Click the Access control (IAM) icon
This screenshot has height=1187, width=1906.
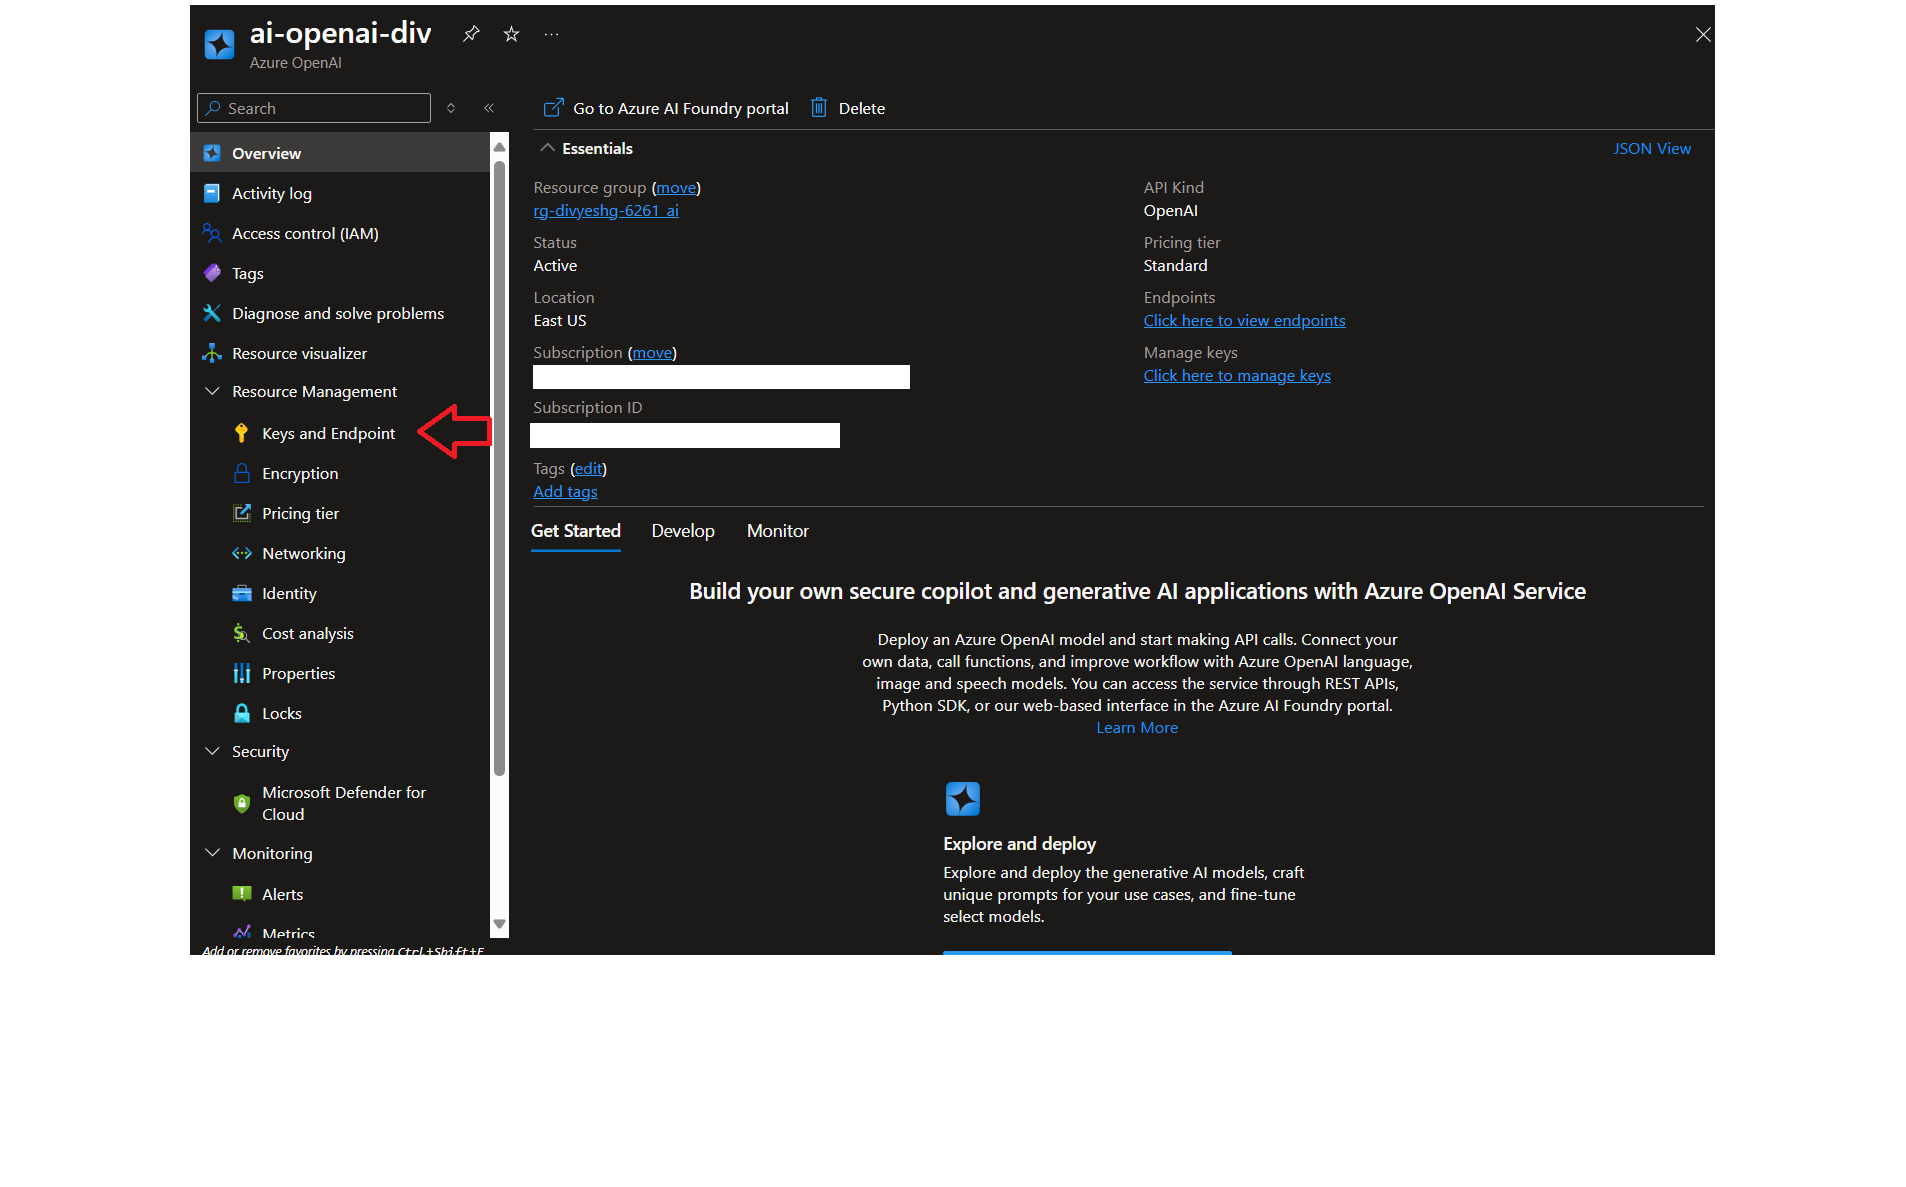(x=212, y=233)
